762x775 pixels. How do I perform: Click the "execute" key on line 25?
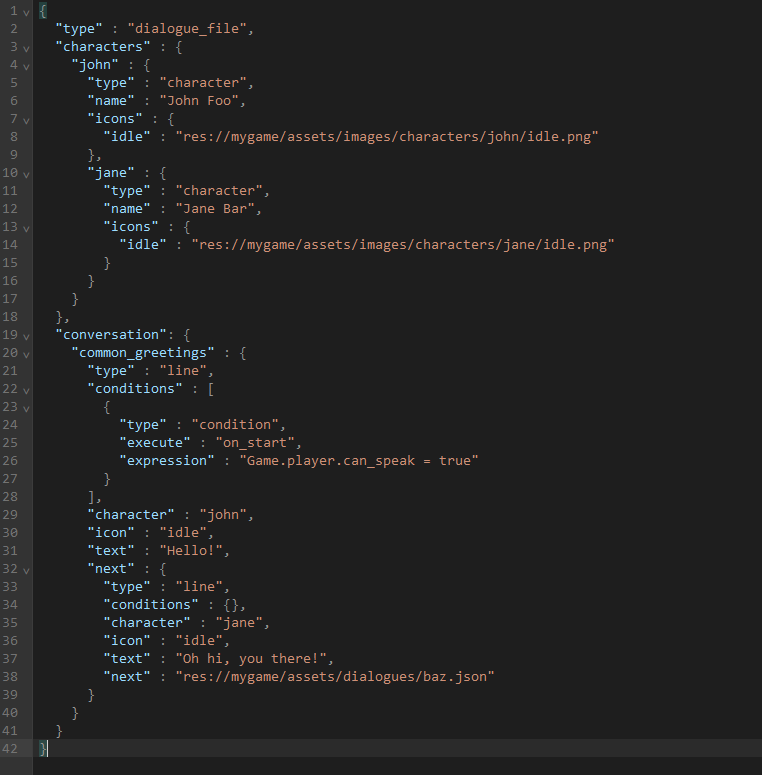[155, 443]
